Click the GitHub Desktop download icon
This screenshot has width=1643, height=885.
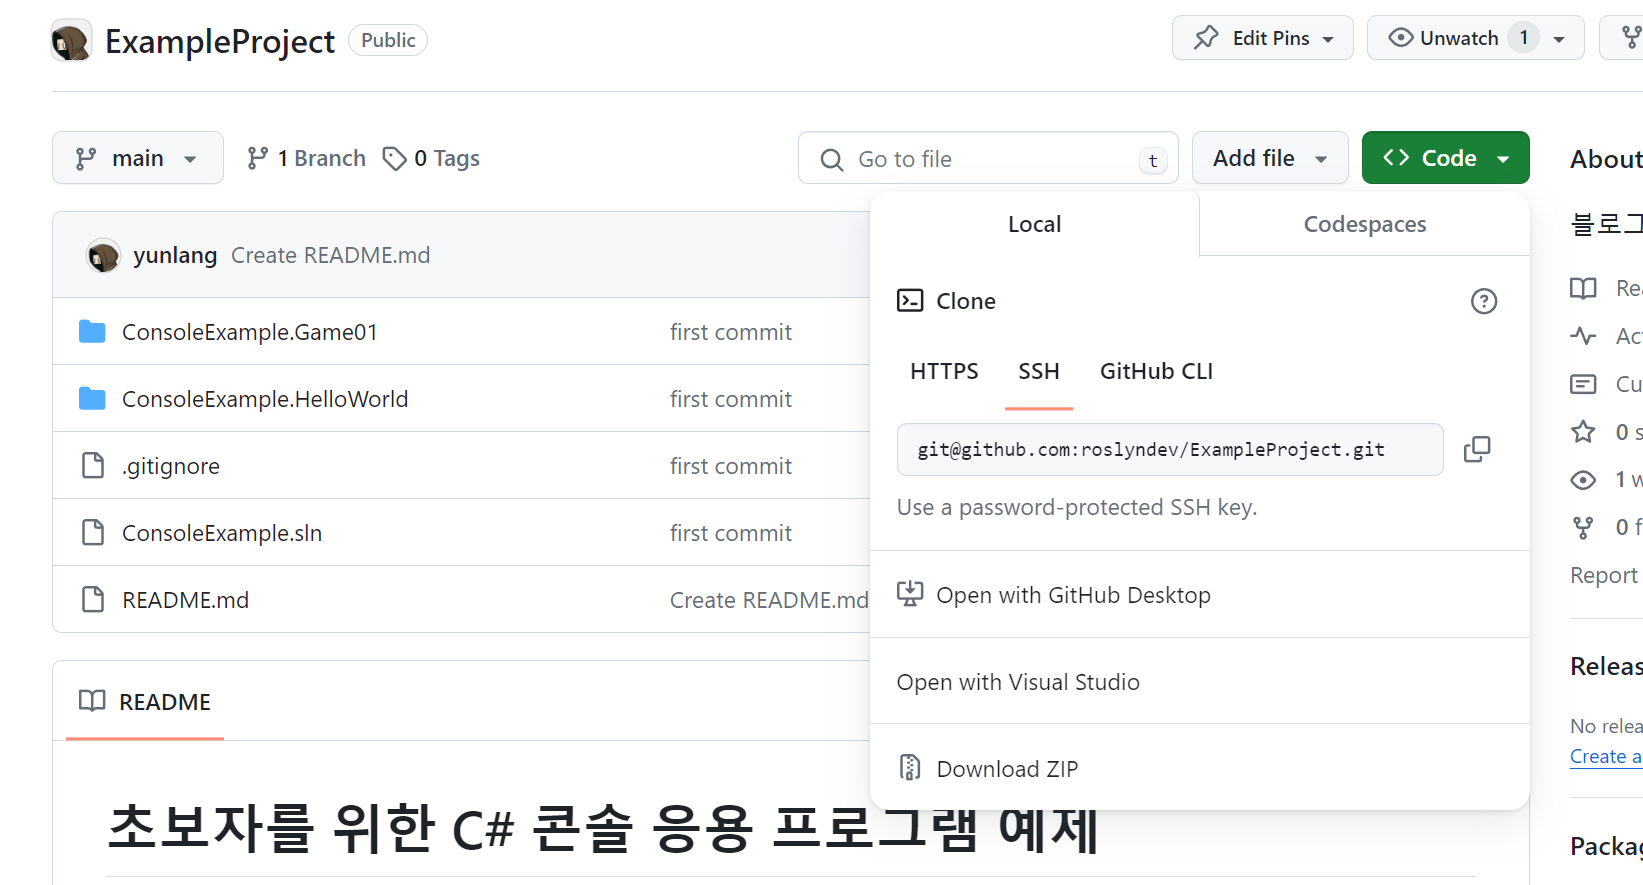point(910,594)
